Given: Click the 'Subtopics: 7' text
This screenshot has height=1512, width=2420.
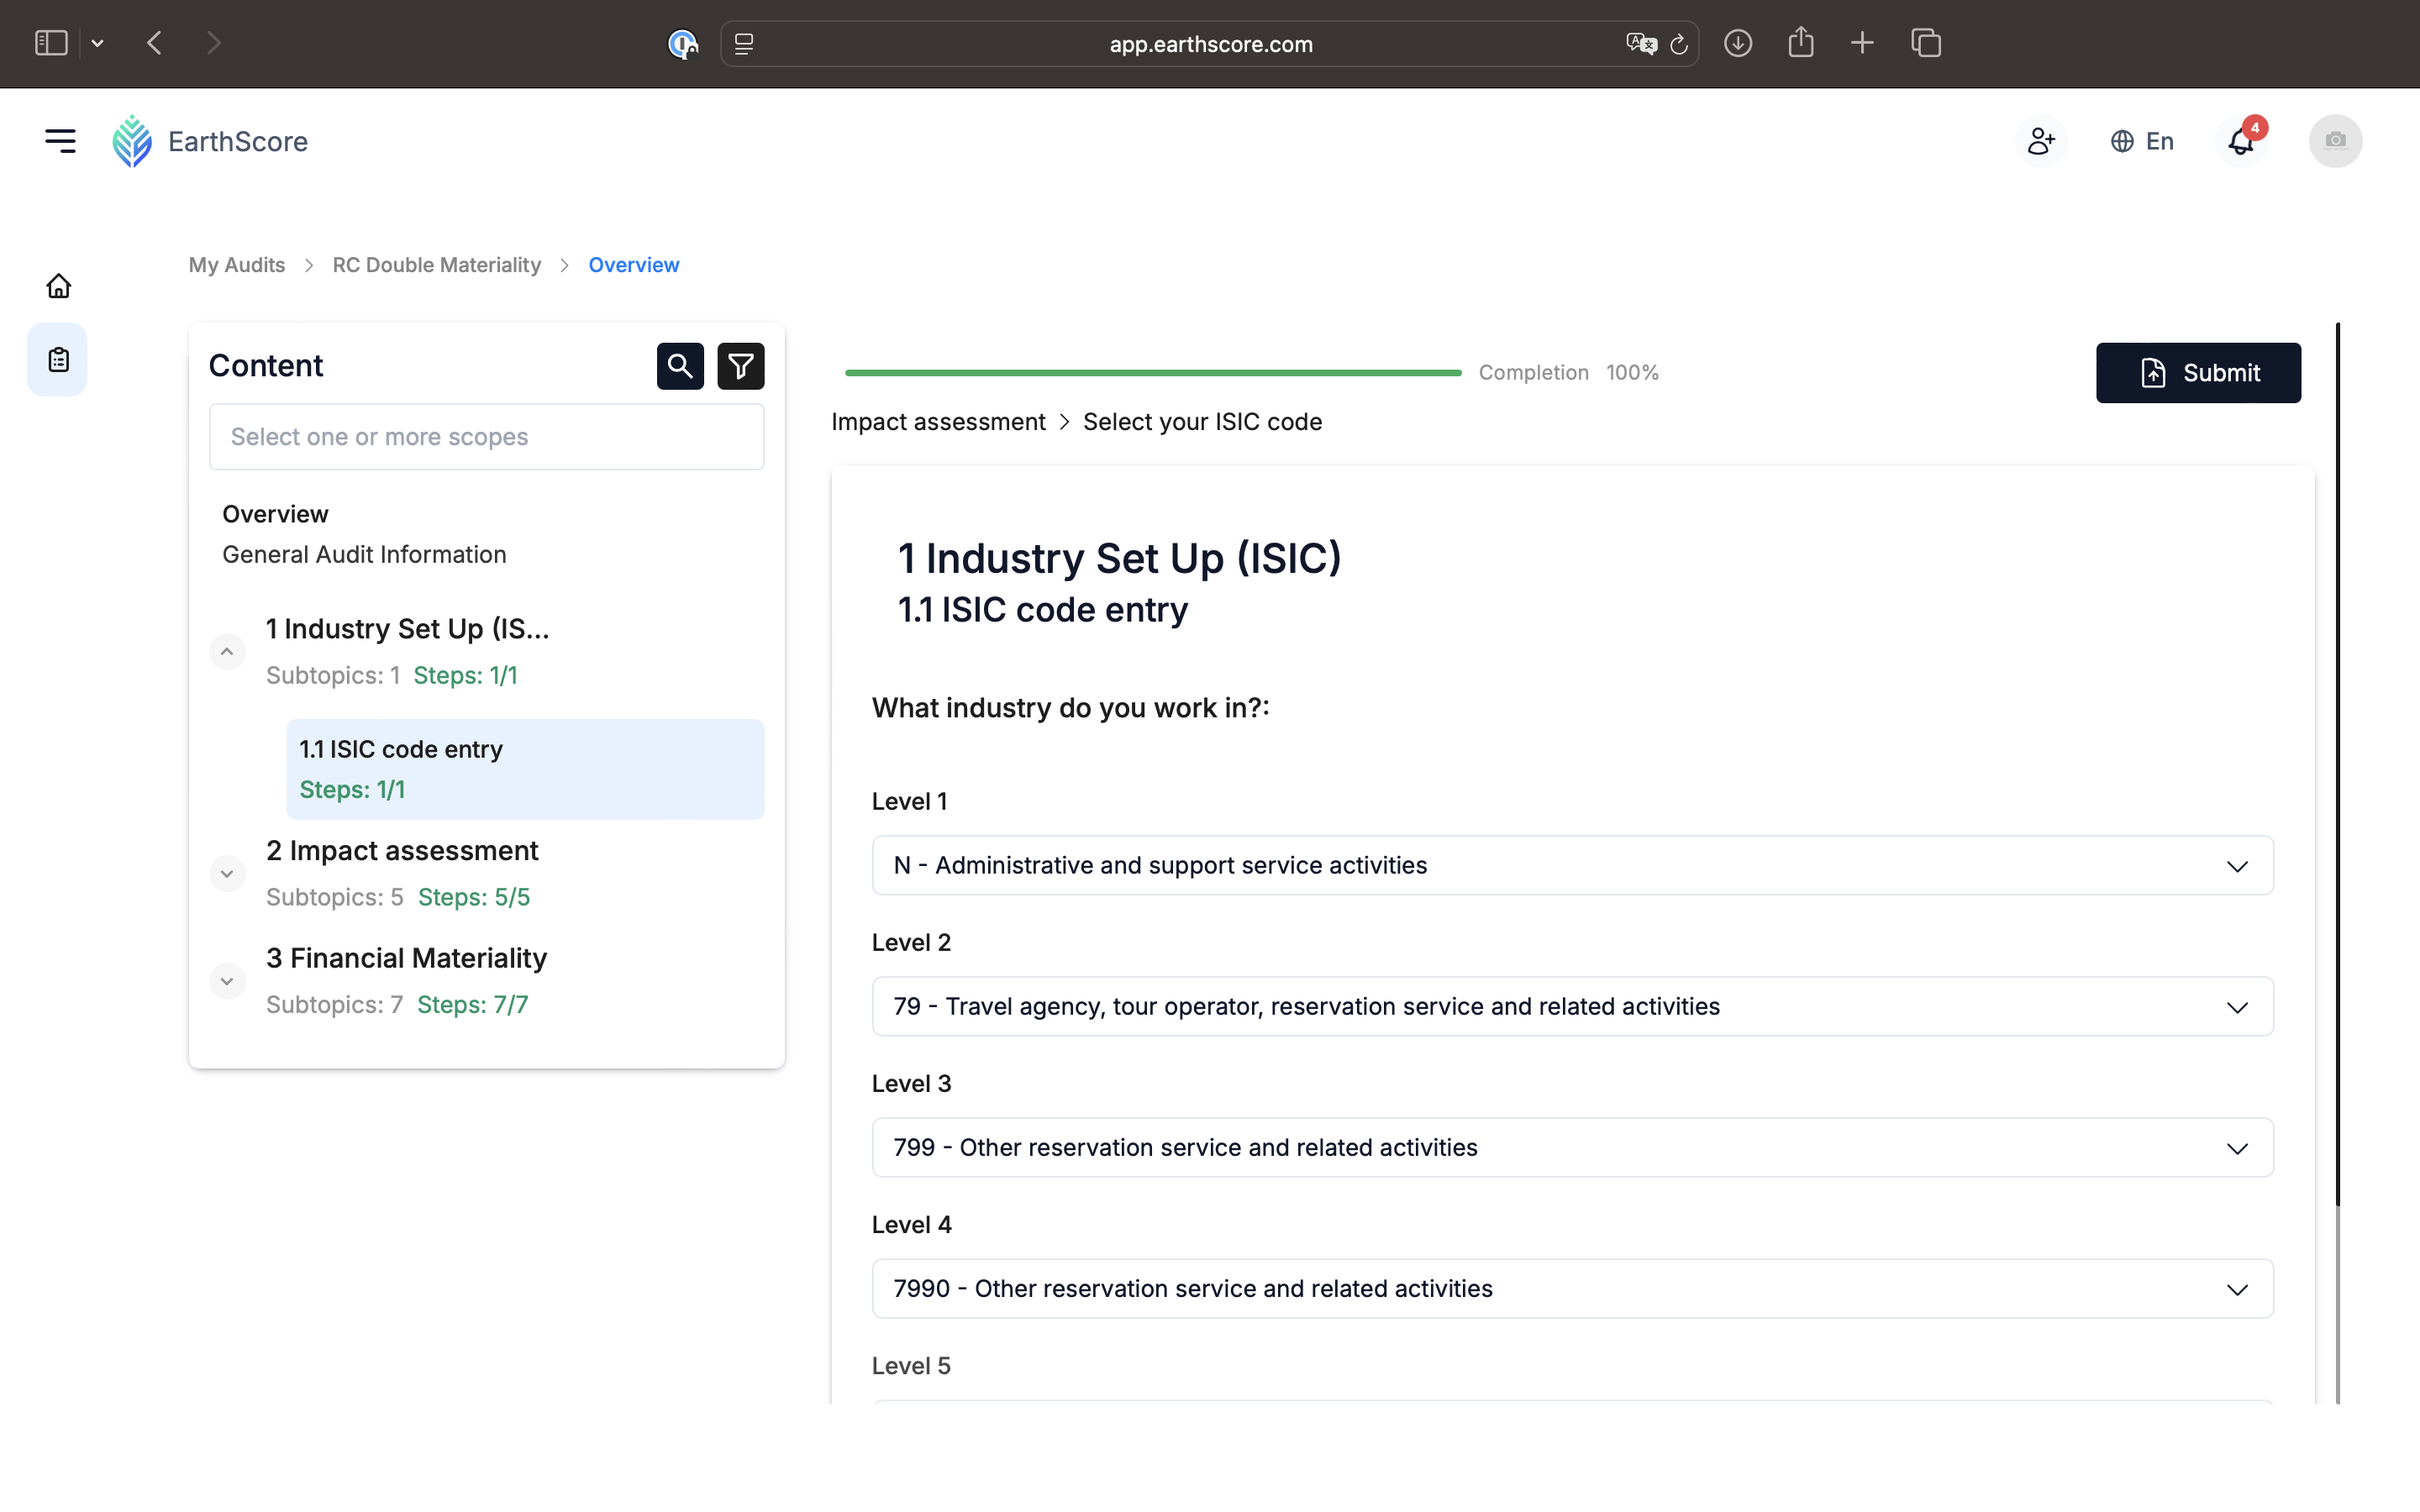Looking at the screenshot, I should click(x=334, y=1005).
